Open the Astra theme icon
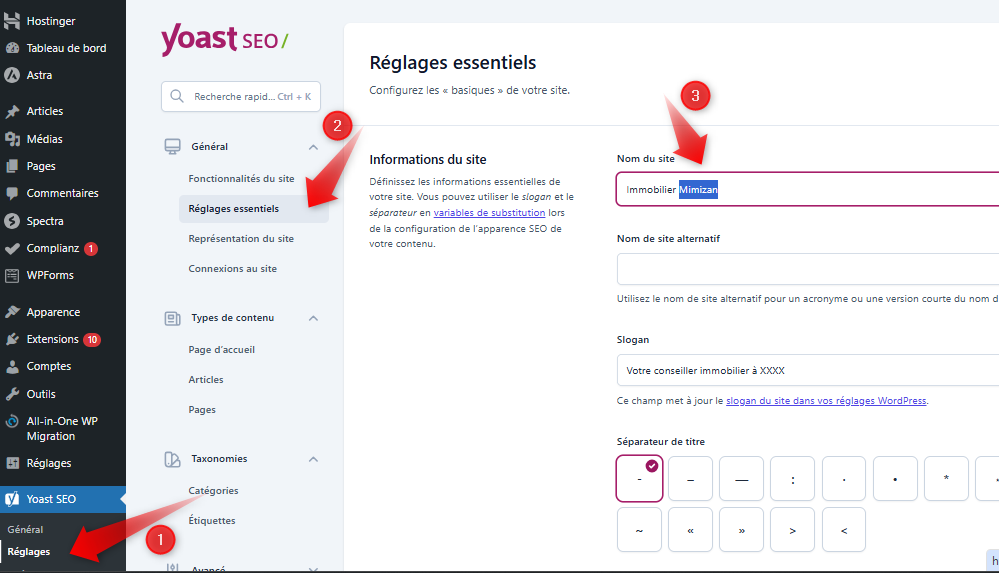This screenshot has width=999, height=573. 13,75
